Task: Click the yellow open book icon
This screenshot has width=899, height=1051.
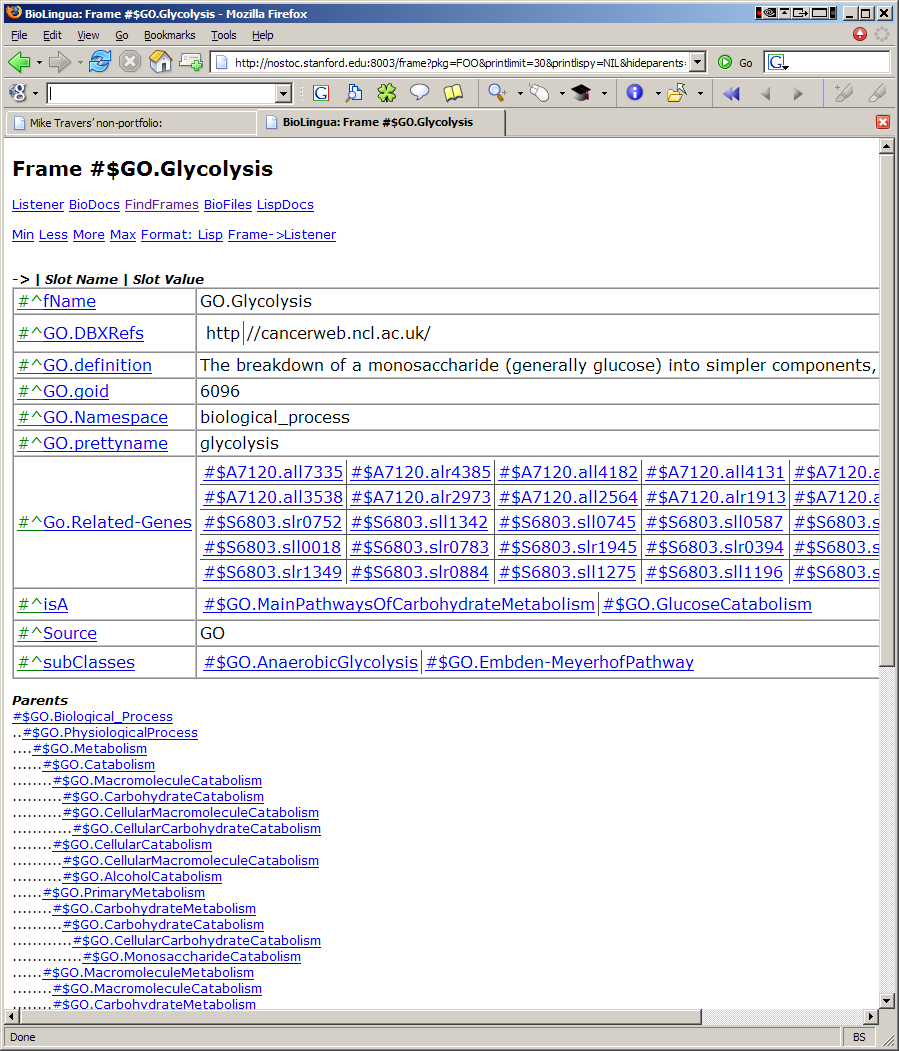Action: (453, 92)
